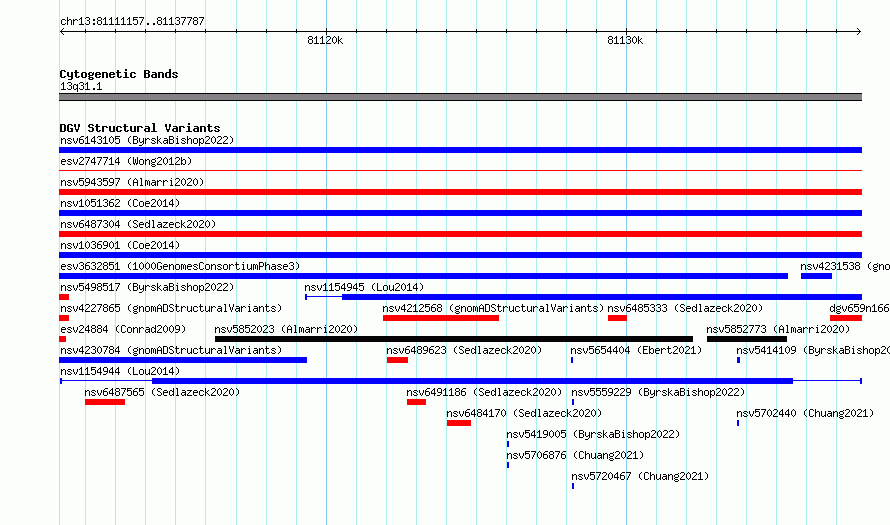Click the red bar under nsv6491186
The height and width of the screenshot is (525, 890).
point(417,402)
